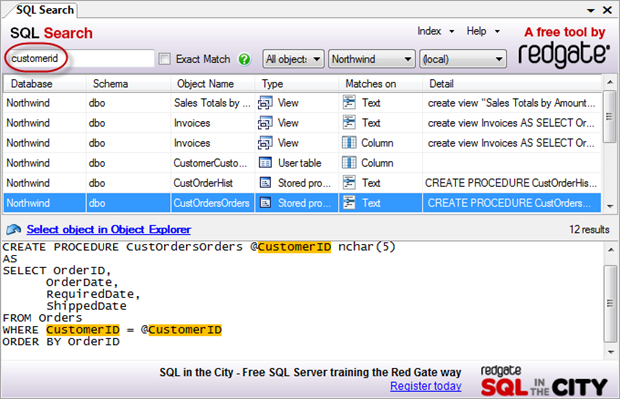Click the Column icon in CustomerCusto row
The height and width of the screenshot is (399, 620).
(349, 163)
